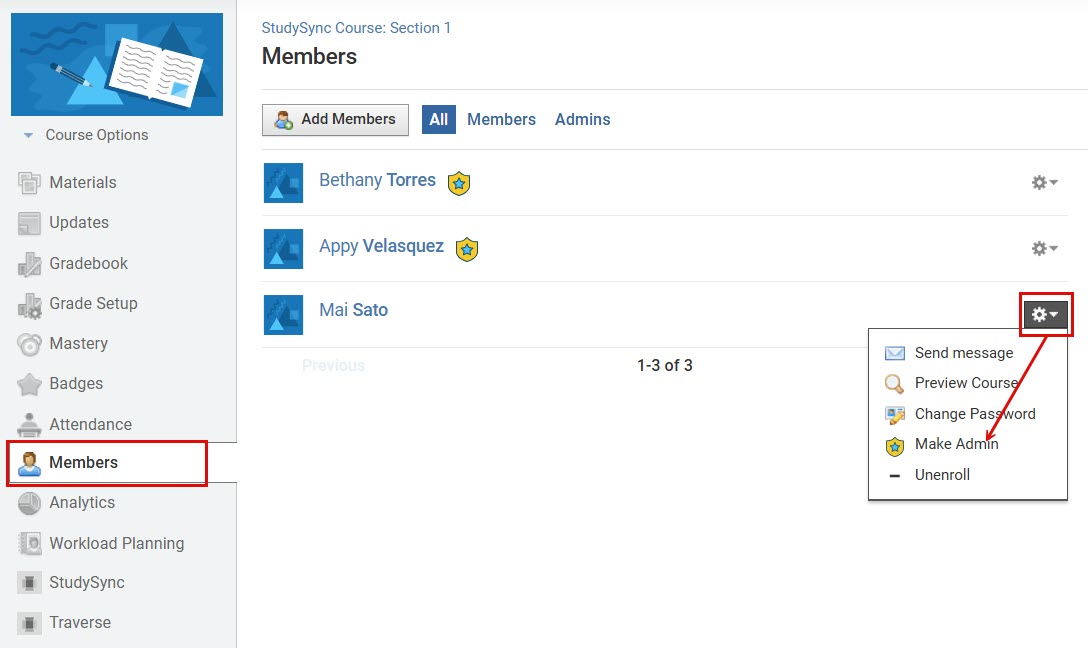
Task: Open the Analytics page
Action: pyautogui.click(x=82, y=502)
